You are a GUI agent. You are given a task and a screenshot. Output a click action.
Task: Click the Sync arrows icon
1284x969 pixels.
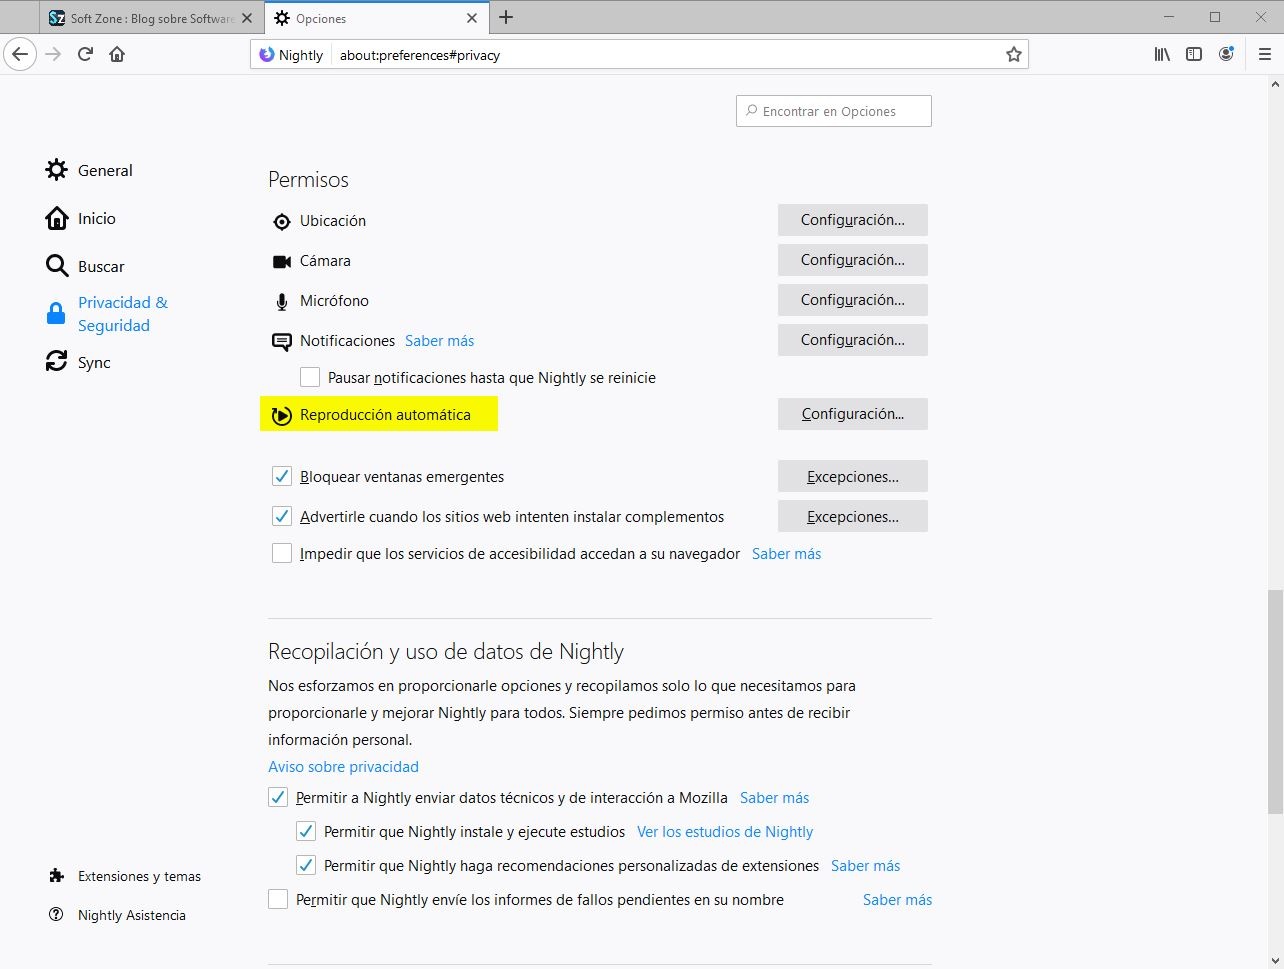click(57, 362)
